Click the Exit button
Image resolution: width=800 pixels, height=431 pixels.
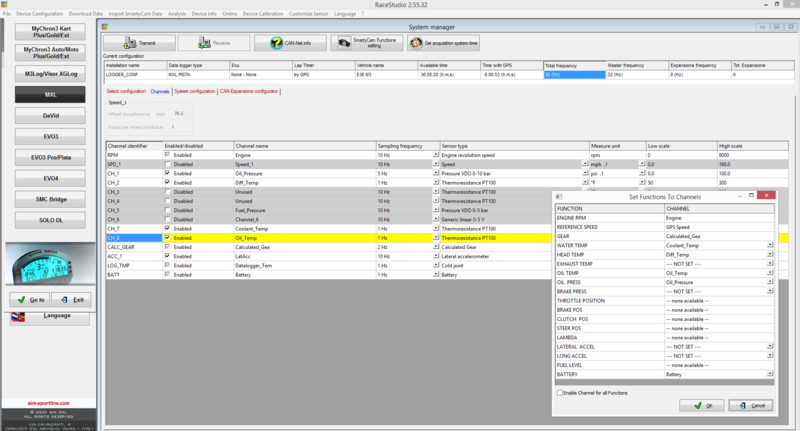[x=71, y=299]
